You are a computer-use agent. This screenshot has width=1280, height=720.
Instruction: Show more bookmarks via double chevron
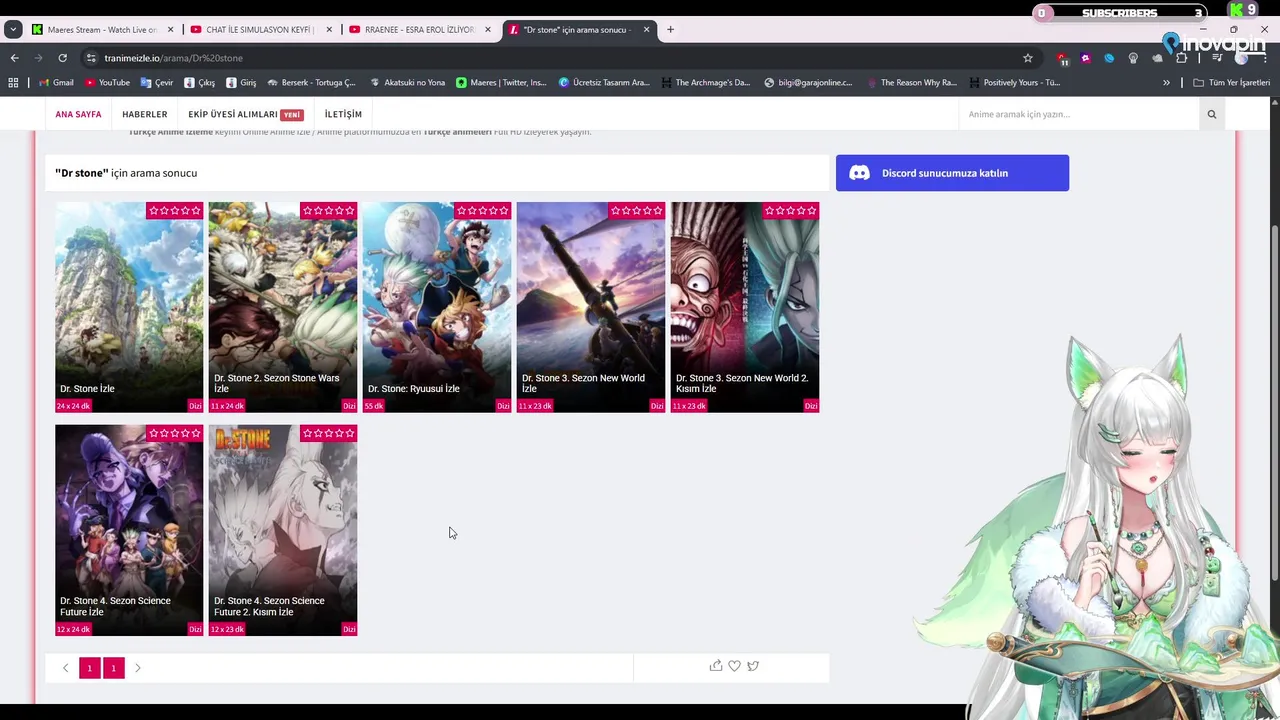1166,83
